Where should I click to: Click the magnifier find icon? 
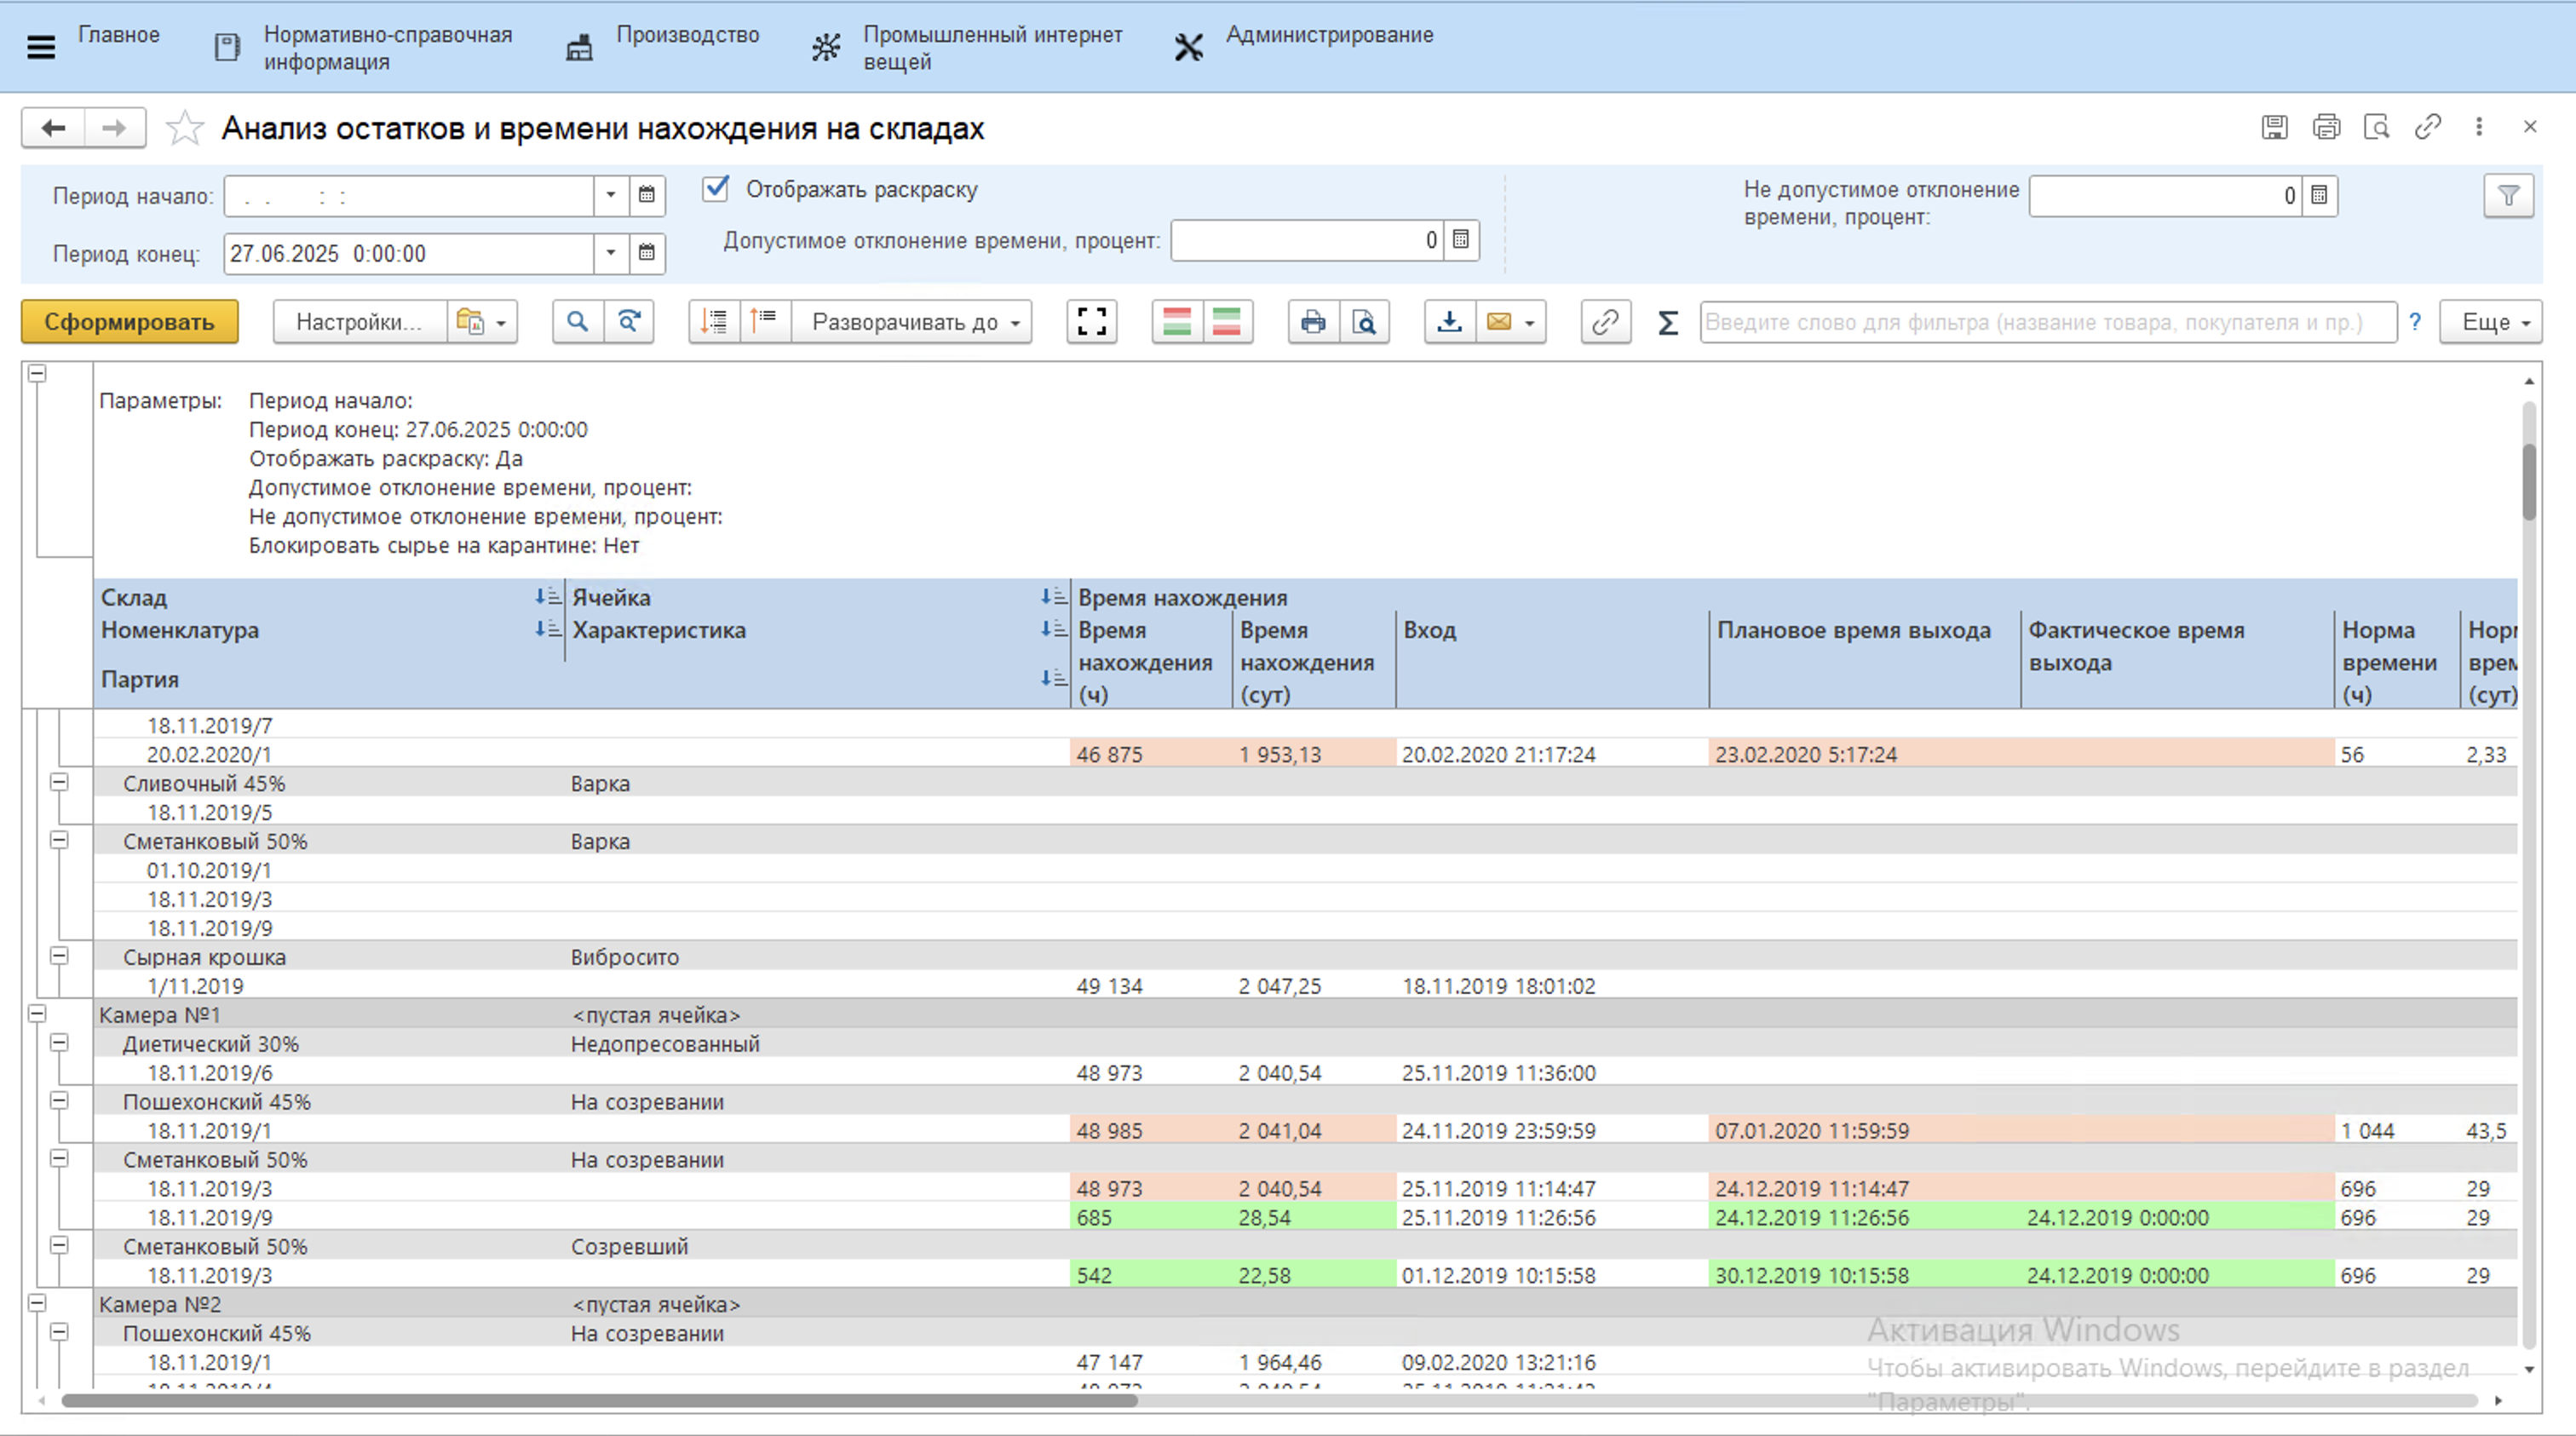coord(577,322)
